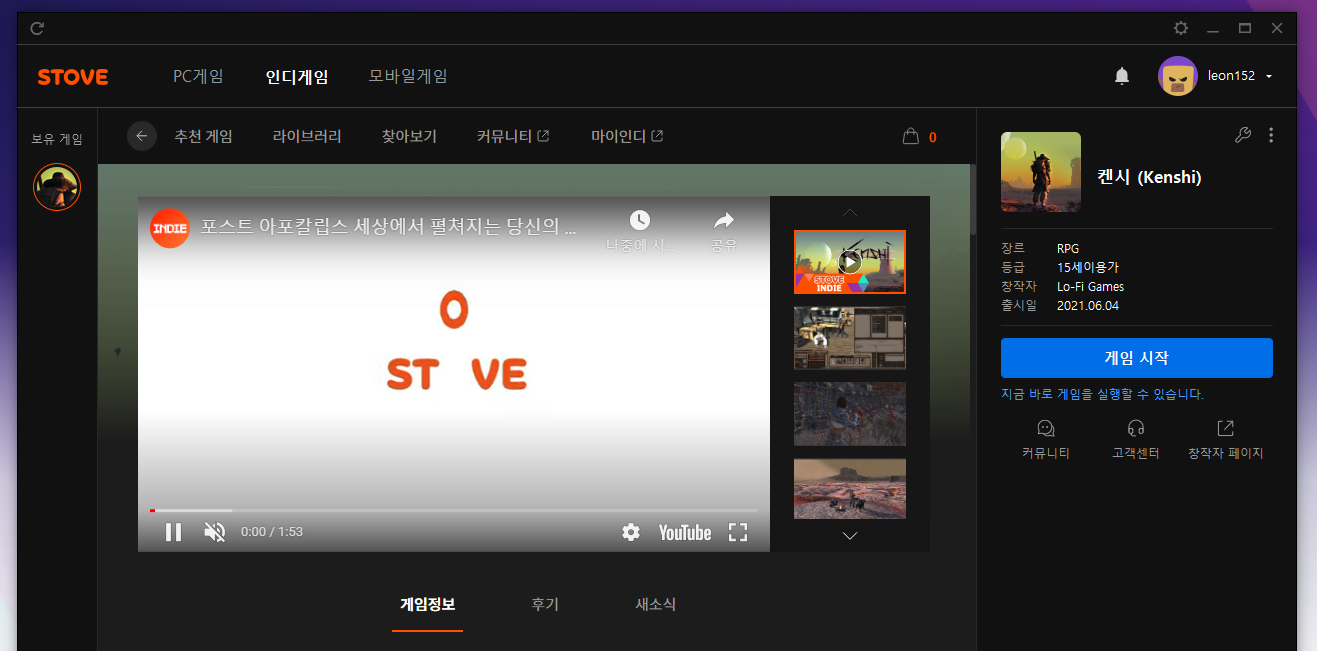Switch to the 후기 tab
This screenshot has width=1317, height=651.
click(545, 604)
